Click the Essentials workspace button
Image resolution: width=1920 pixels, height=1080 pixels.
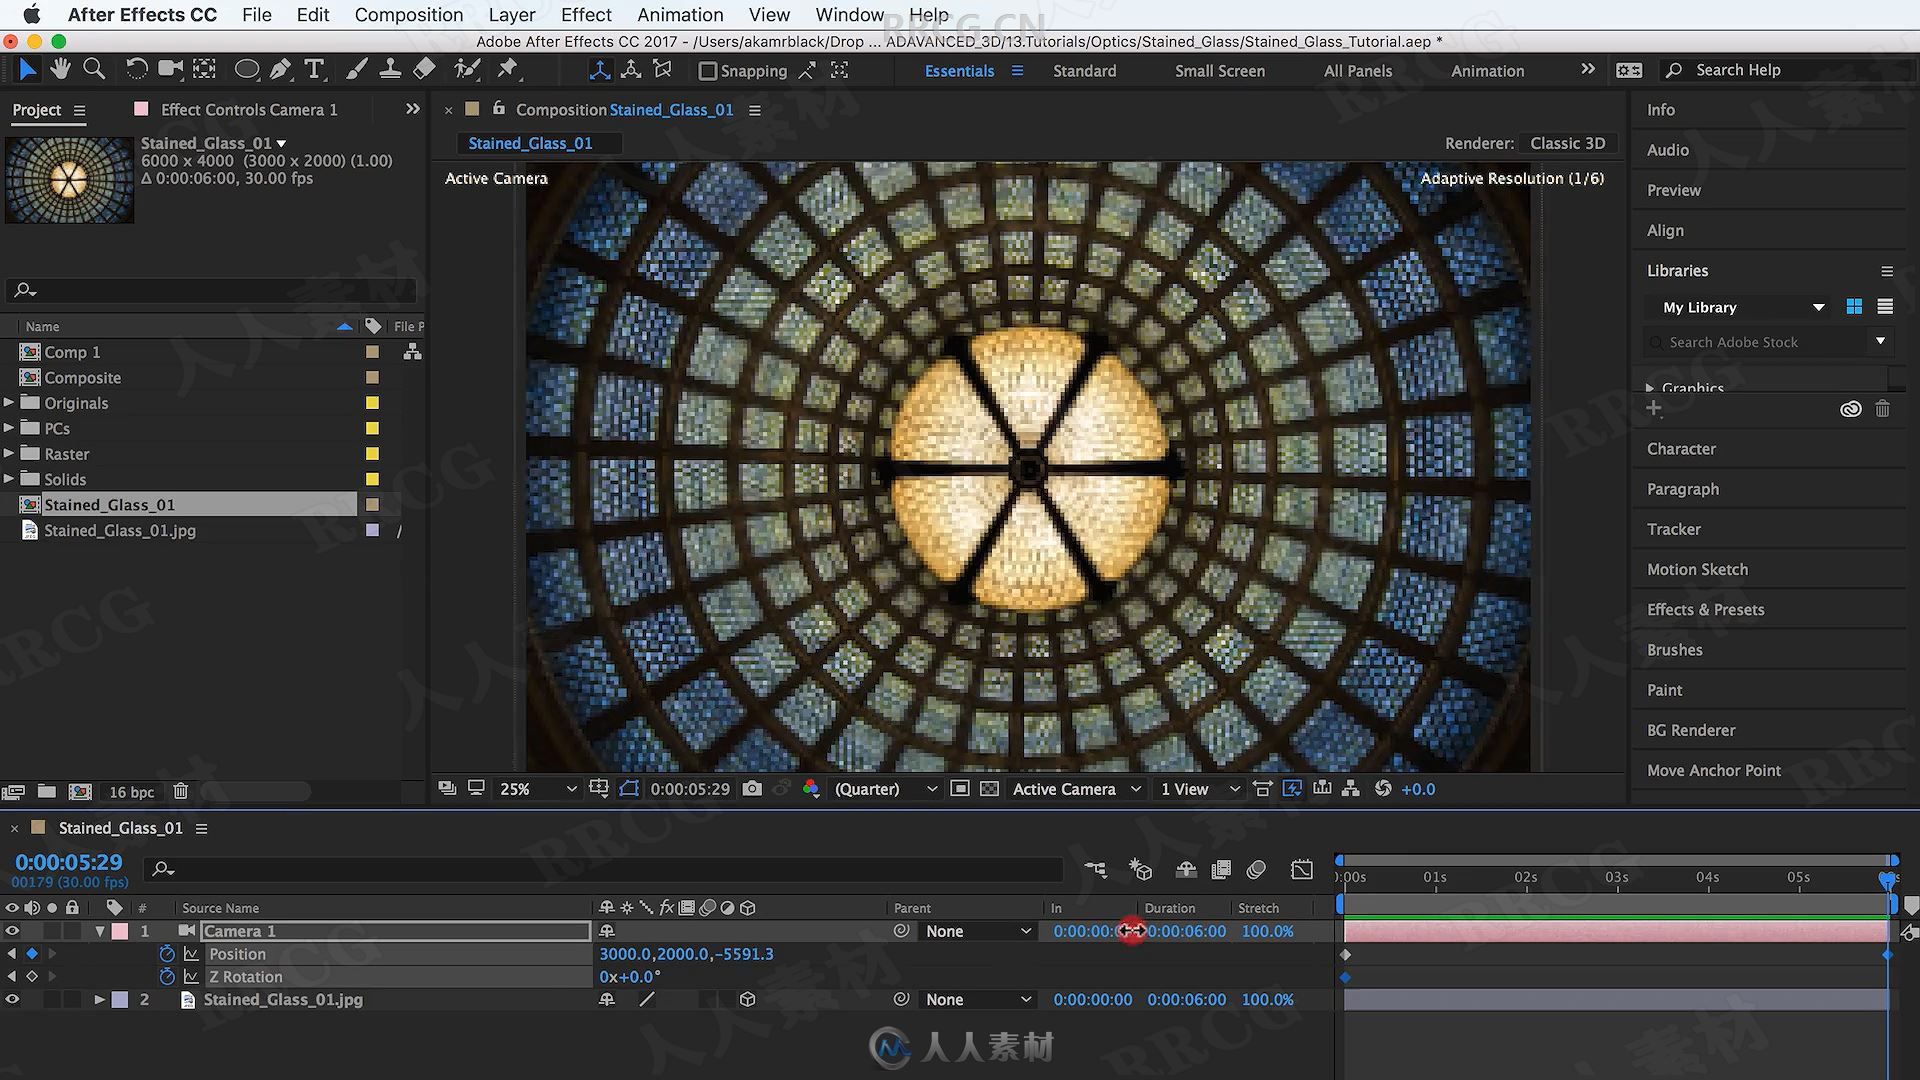(959, 70)
